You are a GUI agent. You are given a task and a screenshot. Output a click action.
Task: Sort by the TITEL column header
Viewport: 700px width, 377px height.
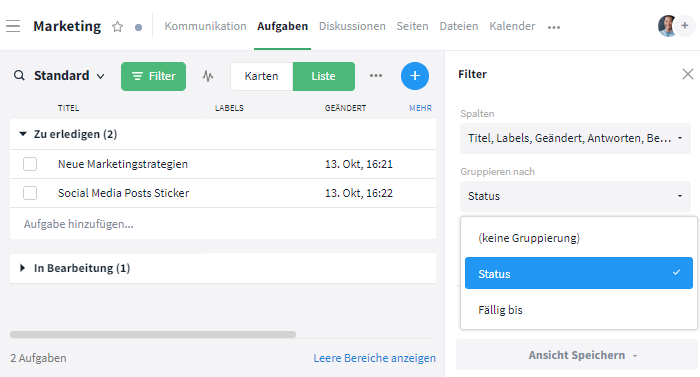pos(68,108)
